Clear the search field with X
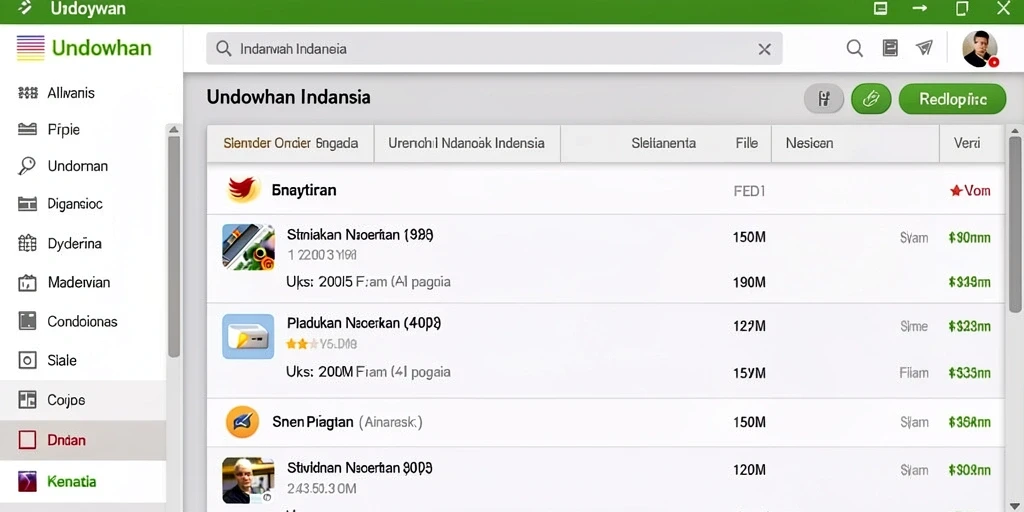 [x=764, y=49]
